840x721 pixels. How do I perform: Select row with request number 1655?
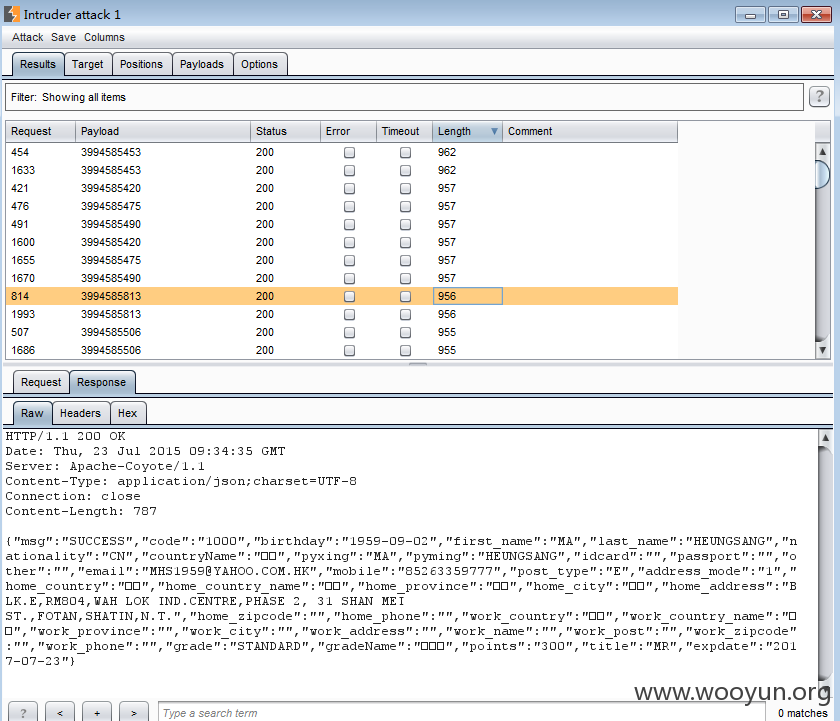click(x=342, y=260)
